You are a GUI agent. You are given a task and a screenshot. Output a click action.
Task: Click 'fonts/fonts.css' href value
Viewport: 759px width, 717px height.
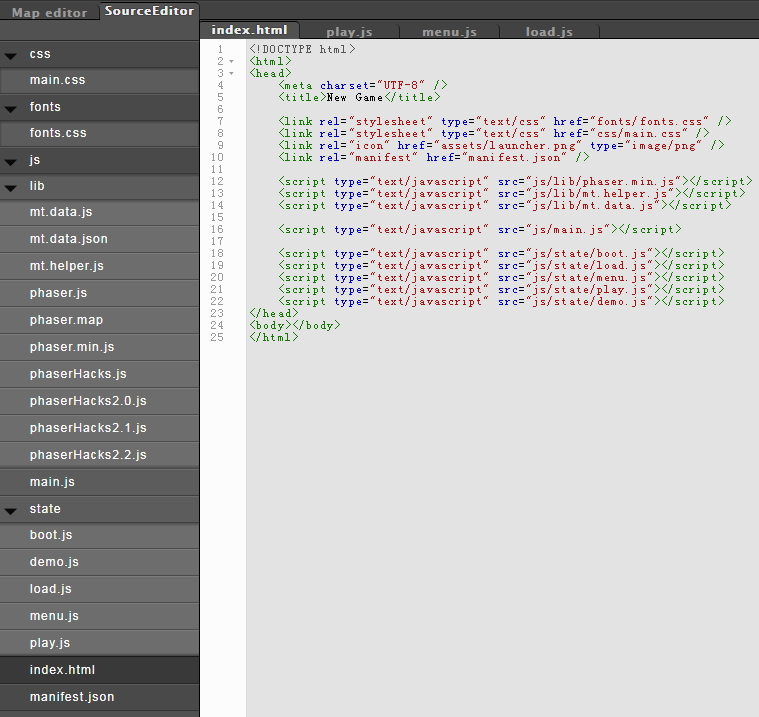pos(650,122)
